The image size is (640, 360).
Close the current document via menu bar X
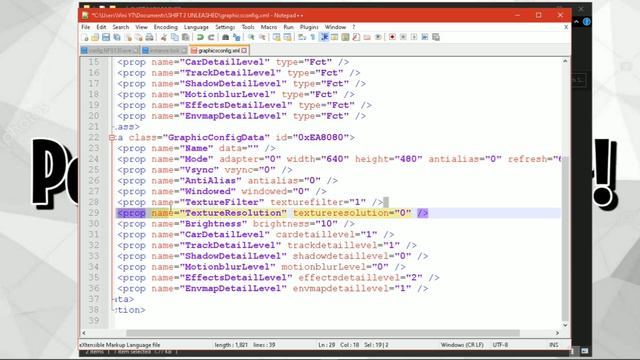pyautogui.click(x=566, y=27)
